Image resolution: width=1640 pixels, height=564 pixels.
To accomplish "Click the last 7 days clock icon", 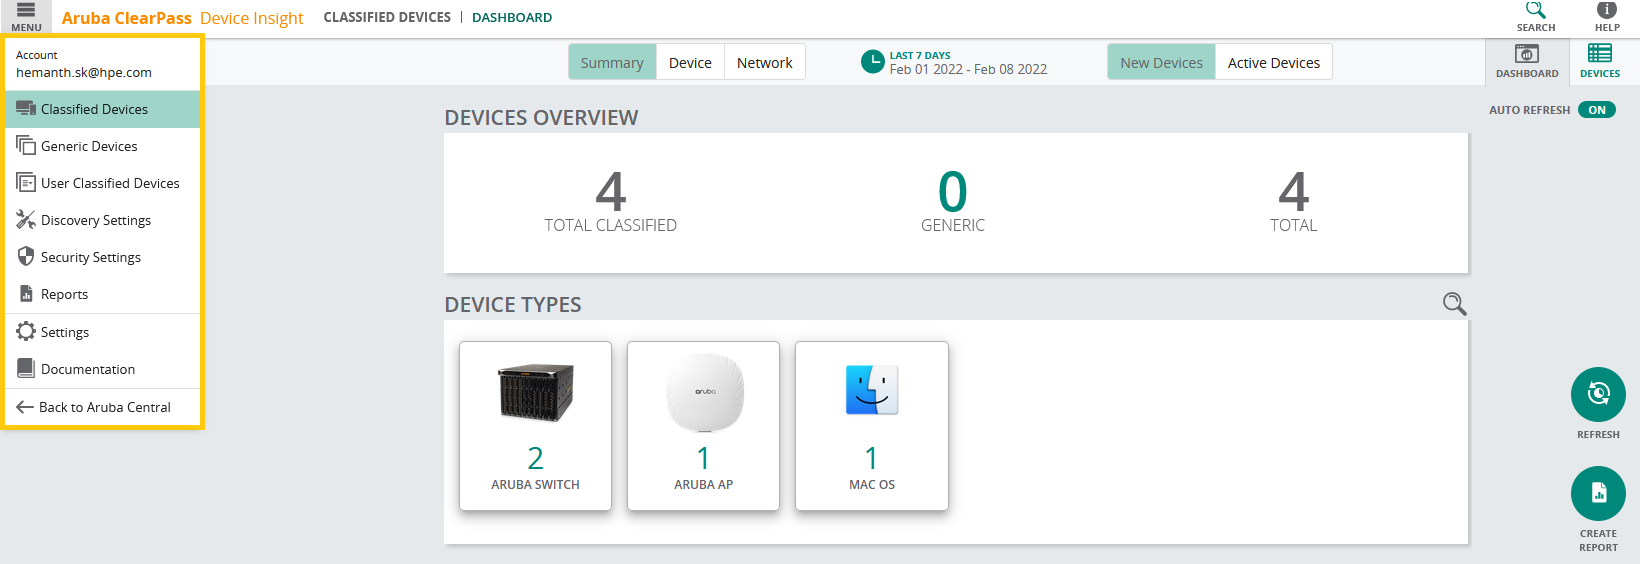I will [x=873, y=62].
